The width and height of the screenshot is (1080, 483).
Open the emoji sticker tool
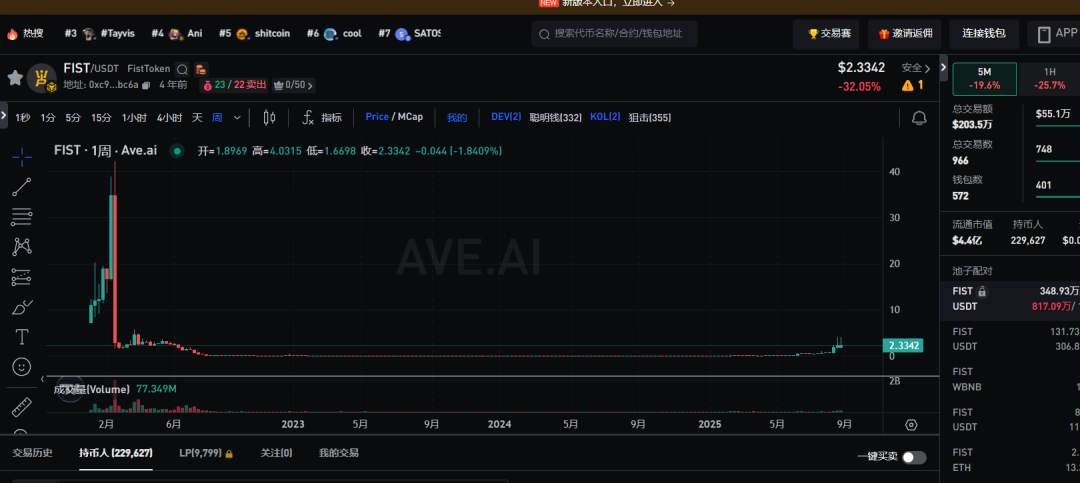pos(21,367)
